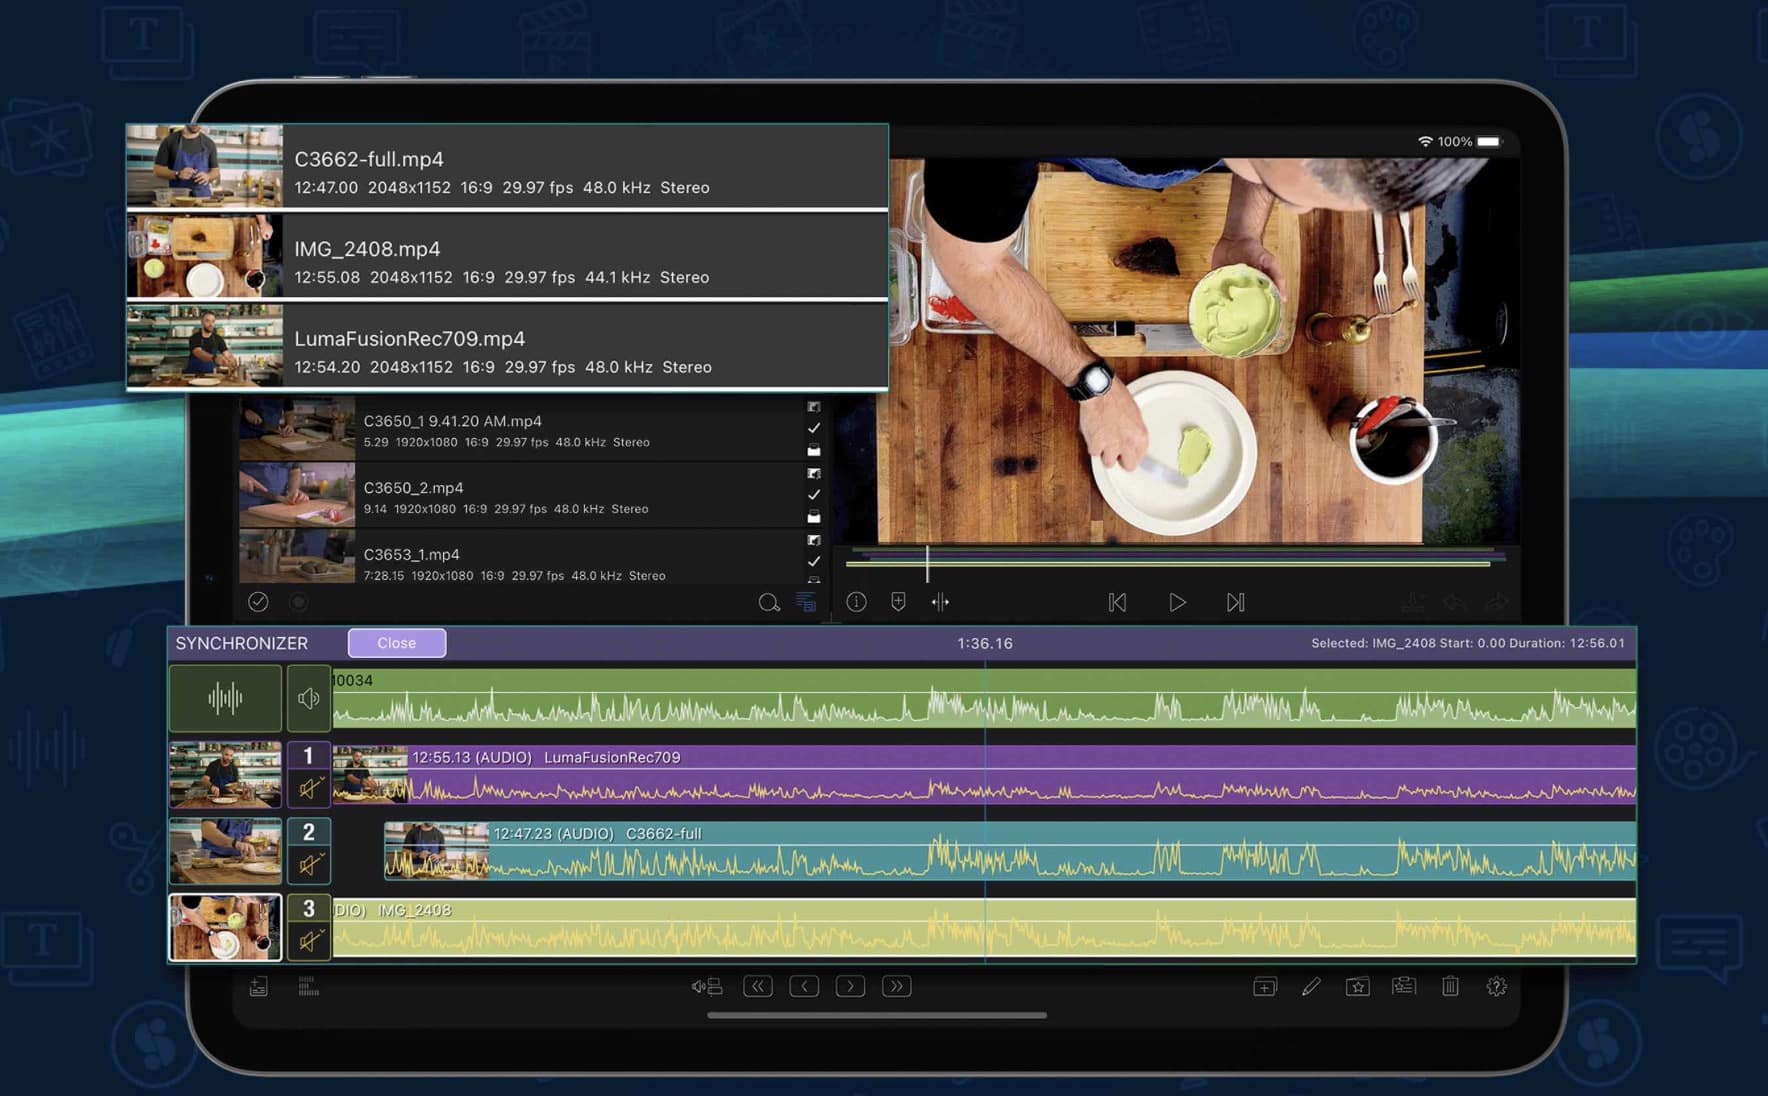Click the LumaFusionRec709 purple audio clip
This screenshot has width=1768, height=1096.
point(984,775)
